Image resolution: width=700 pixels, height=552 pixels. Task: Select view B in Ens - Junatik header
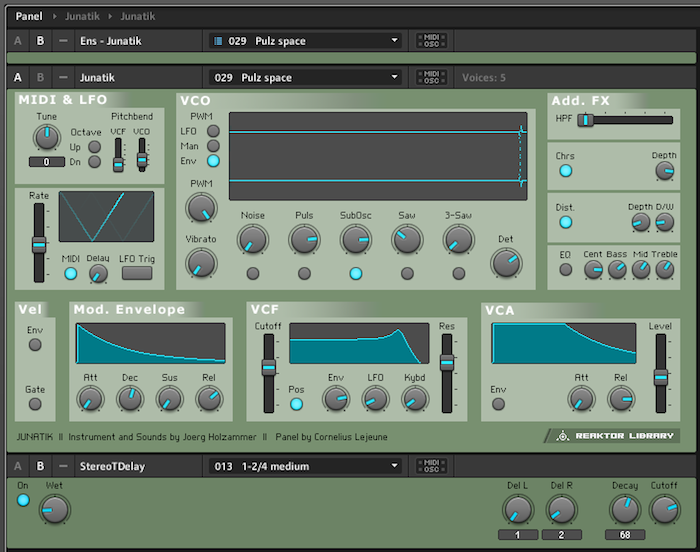click(40, 41)
